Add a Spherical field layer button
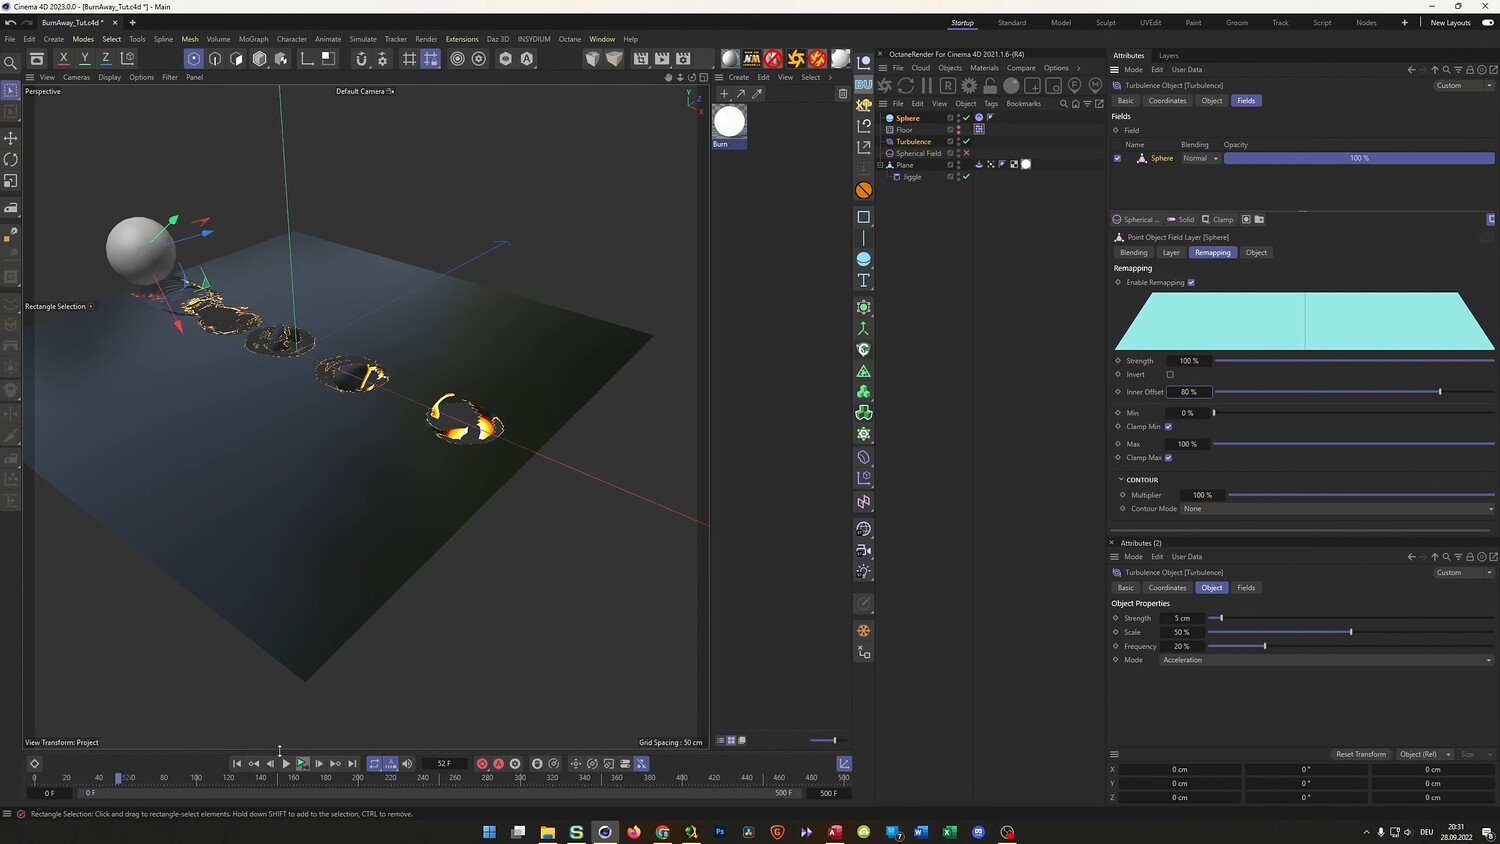Viewport: 1500px width, 844px height. (1135, 220)
